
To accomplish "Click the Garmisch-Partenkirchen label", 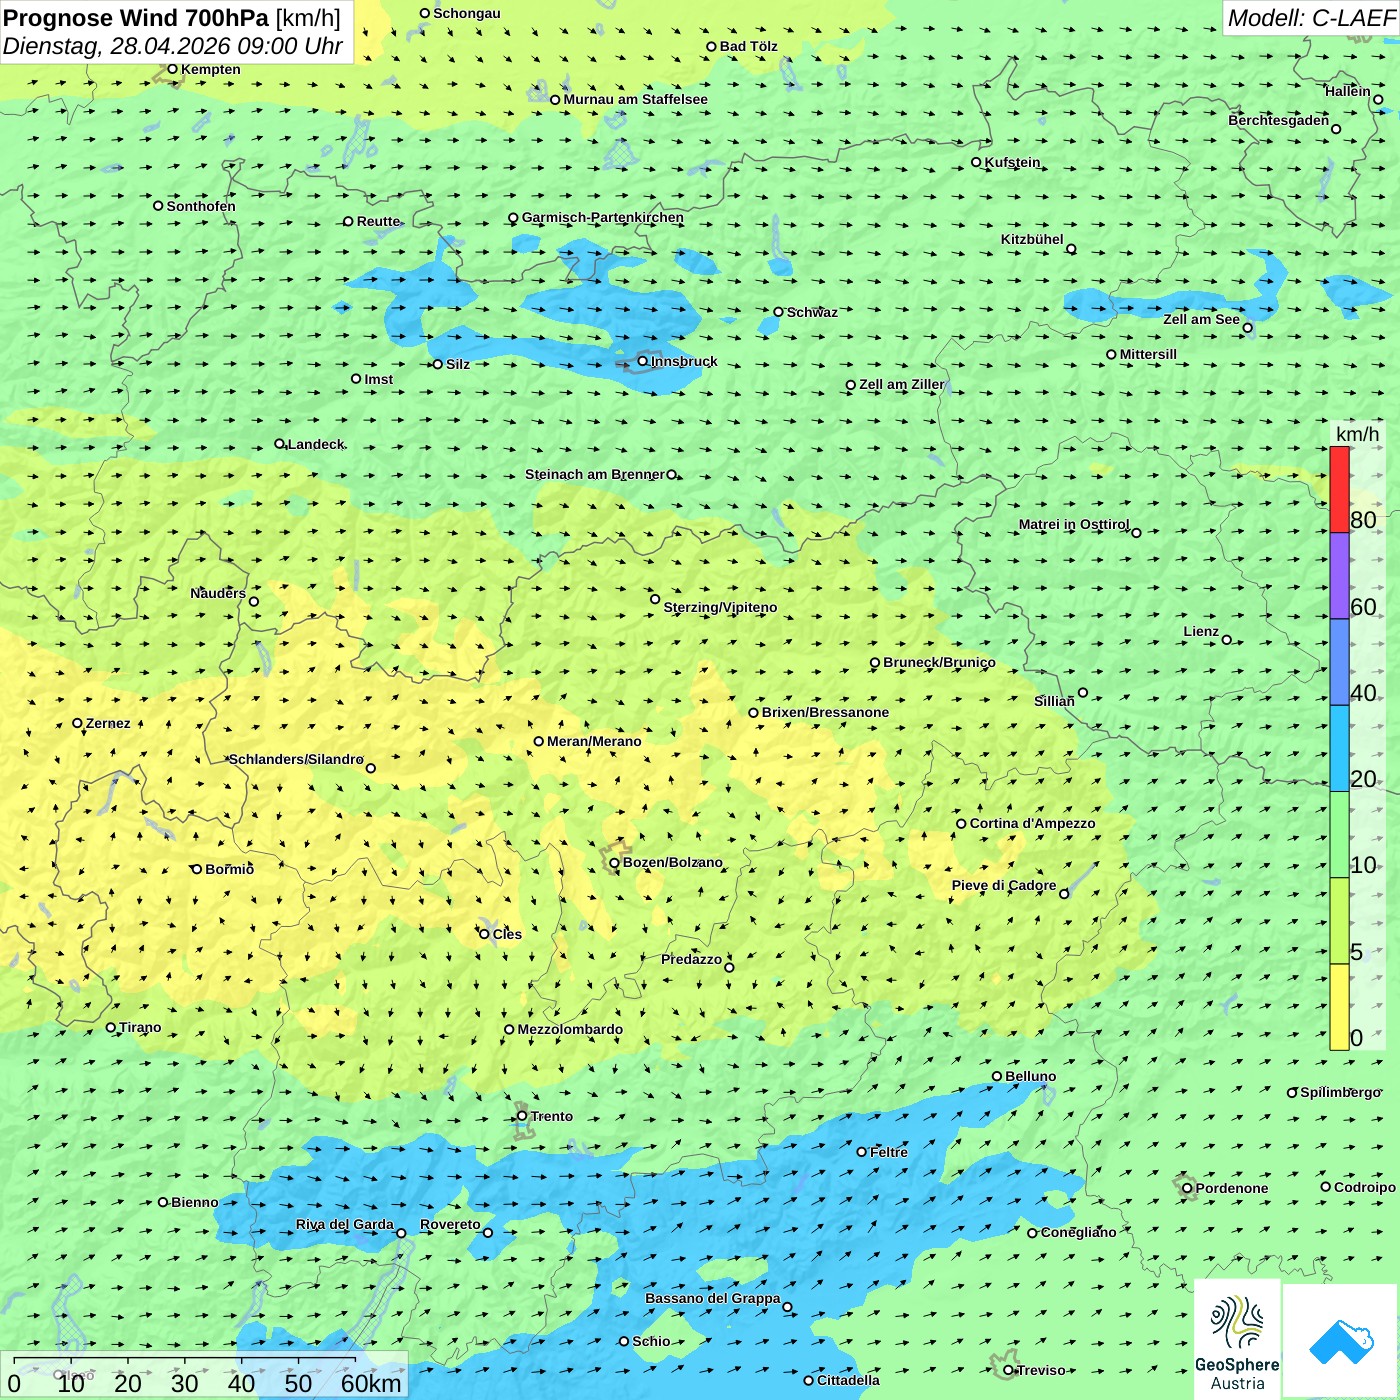I will point(603,217).
